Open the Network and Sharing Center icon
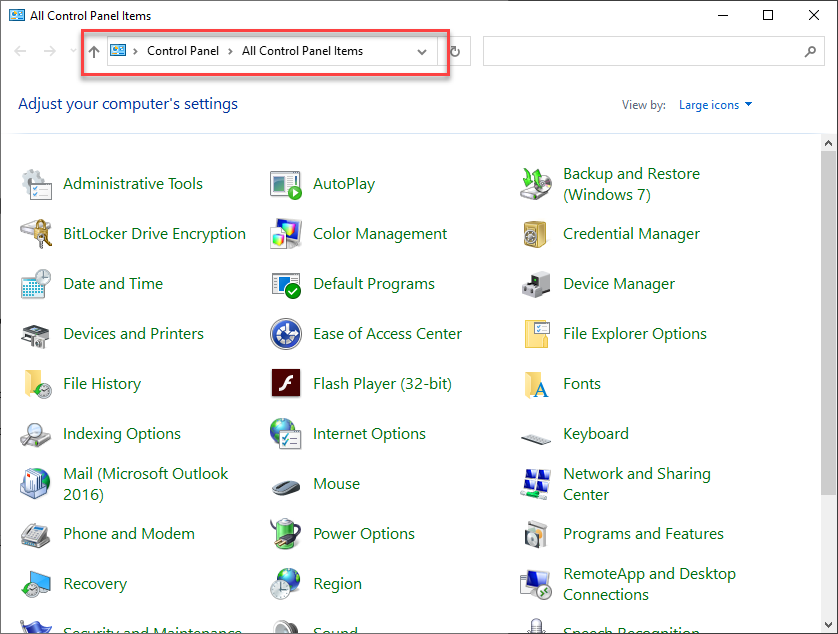Screen dimensions: 838x634 click(536, 484)
